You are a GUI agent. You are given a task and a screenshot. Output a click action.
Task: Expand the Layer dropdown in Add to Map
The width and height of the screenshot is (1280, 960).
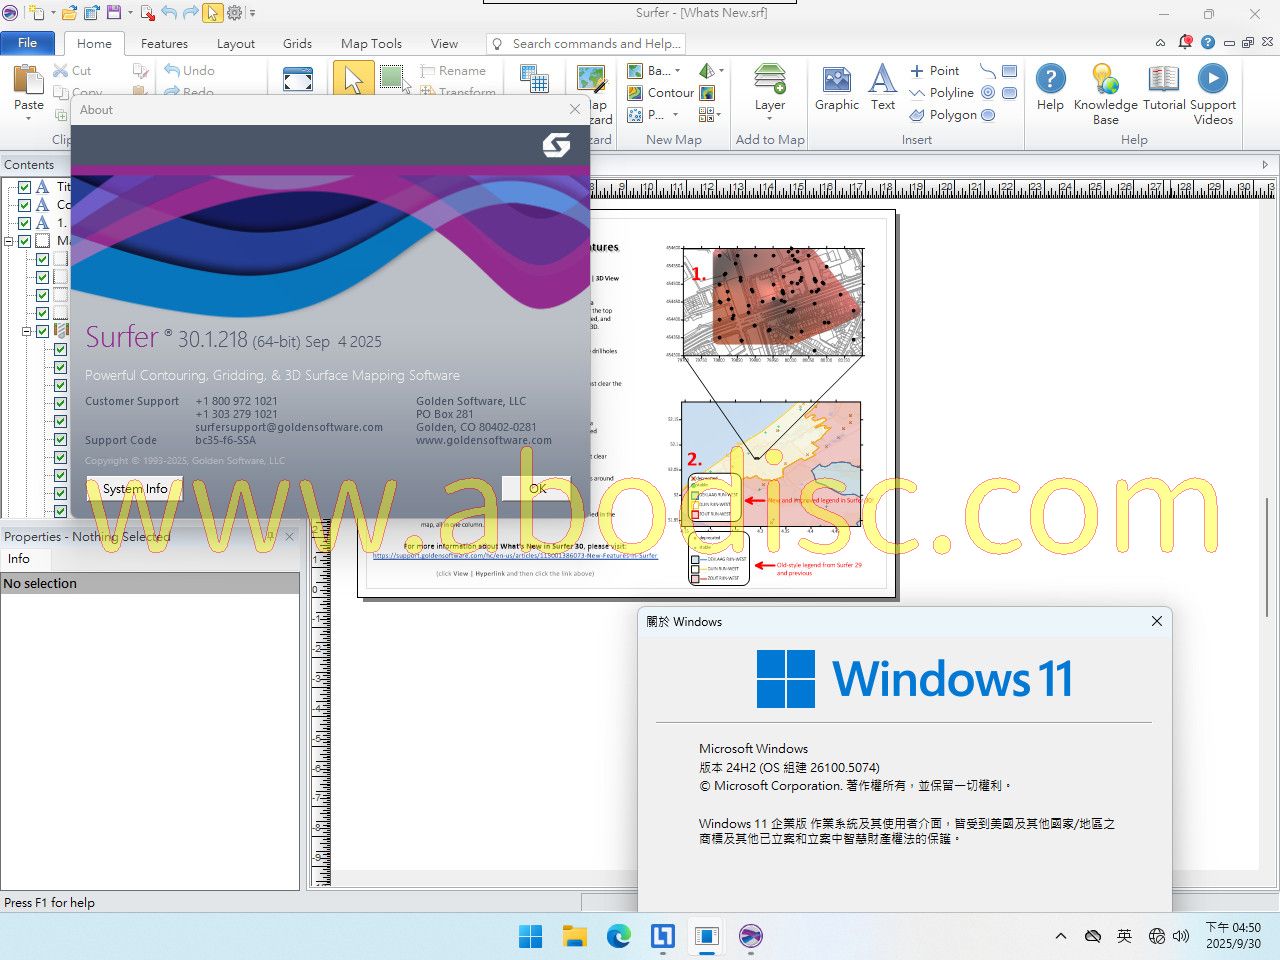(x=769, y=118)
